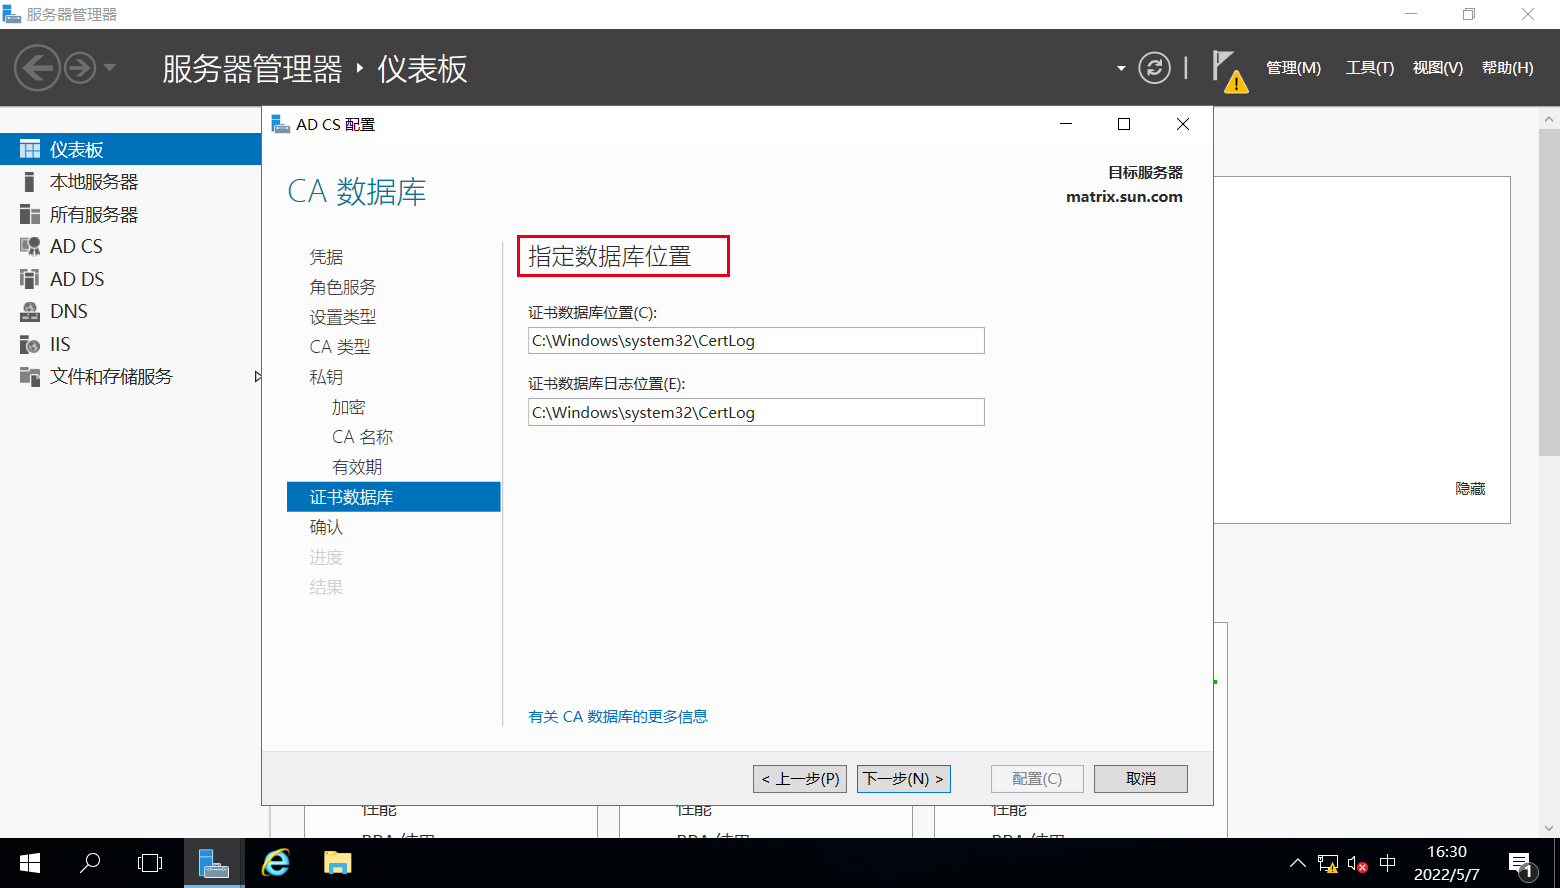This screenshot has height=888, width=1560.
Task: Go to 凭据 wizard step
Action: pos(326,257)
